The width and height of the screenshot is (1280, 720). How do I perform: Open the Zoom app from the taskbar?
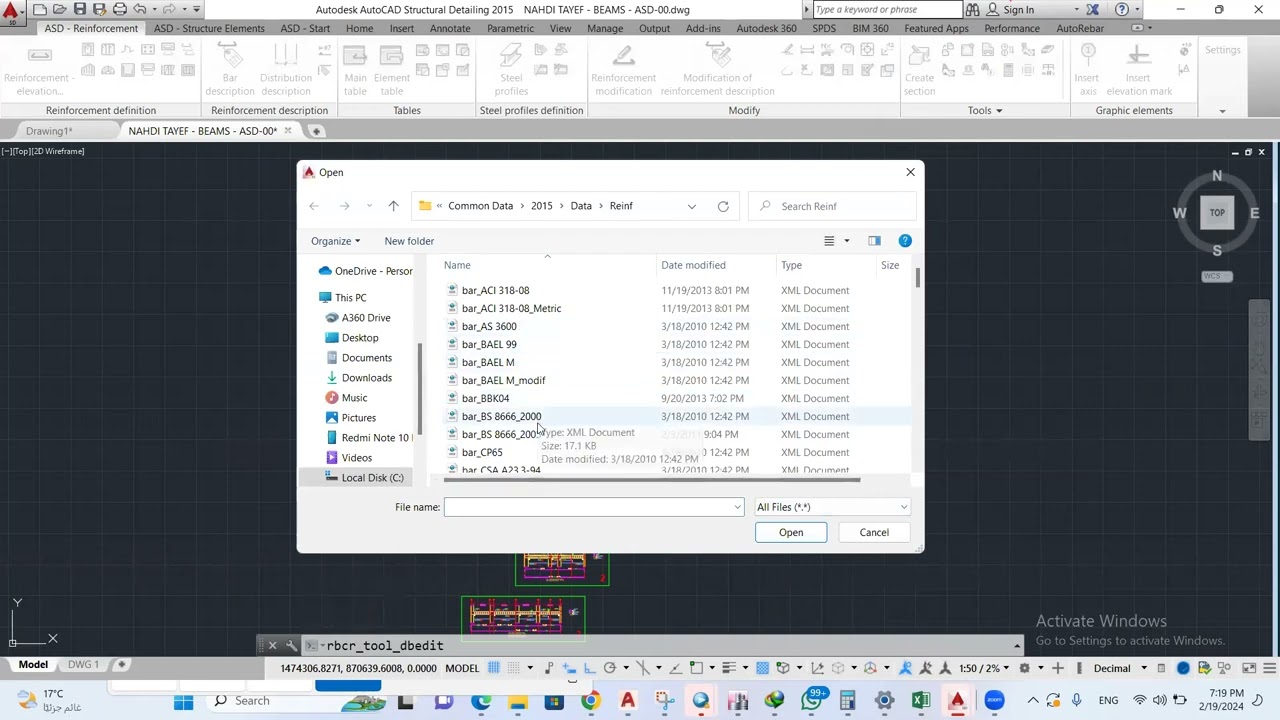(x=994, y=701)
